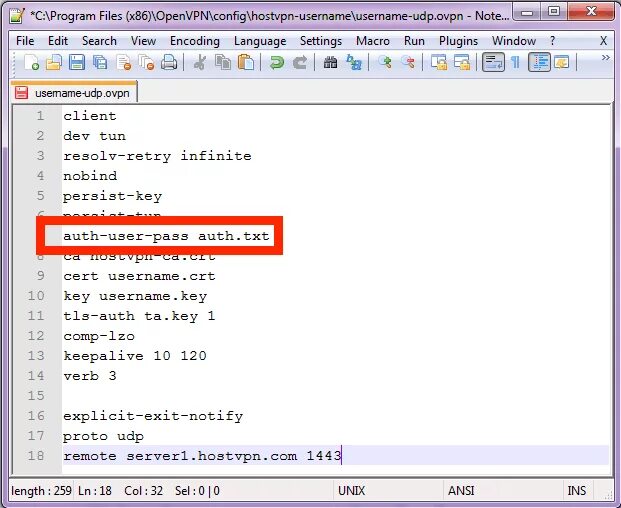
Task: Click the 'Ln : 18' status entry
Action: [95, 491]
